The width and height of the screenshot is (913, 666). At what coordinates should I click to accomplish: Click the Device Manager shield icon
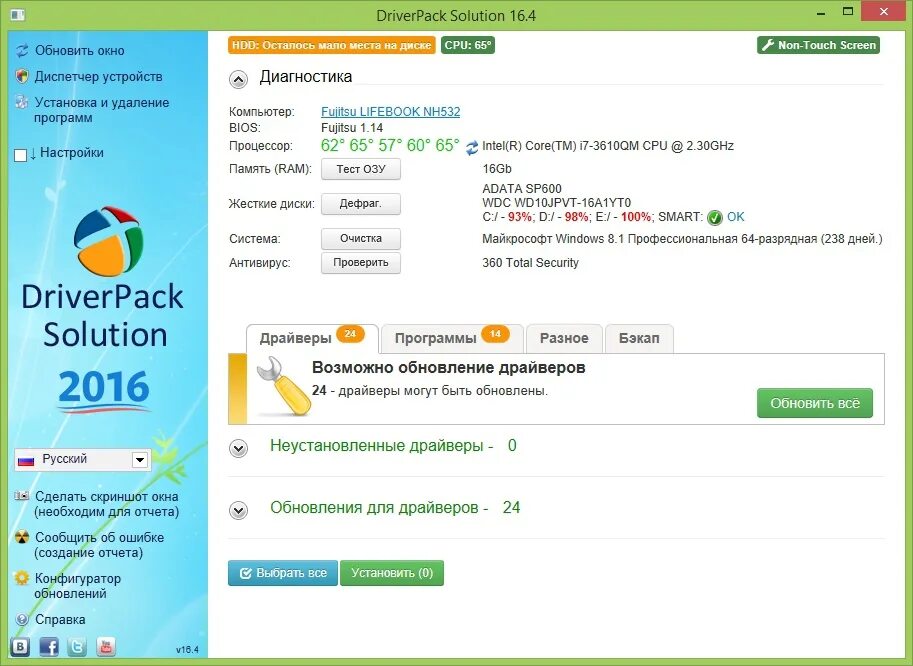tap(22, 76)
